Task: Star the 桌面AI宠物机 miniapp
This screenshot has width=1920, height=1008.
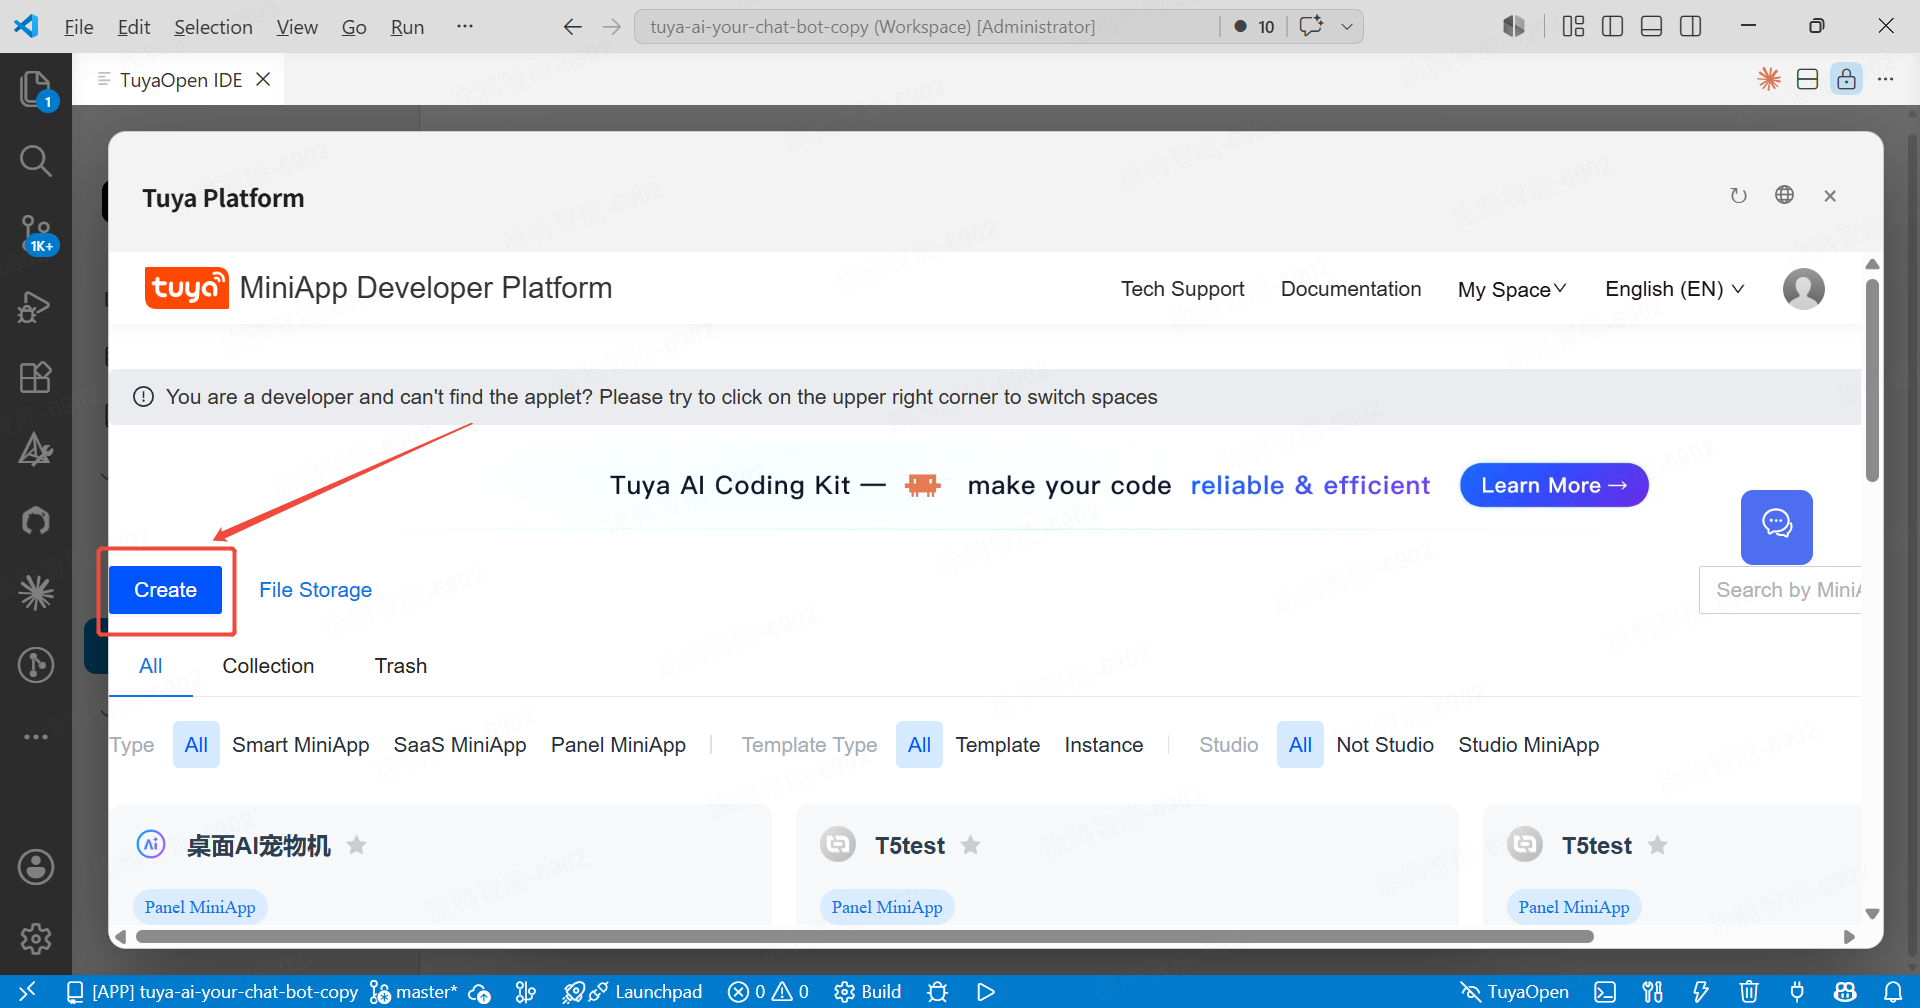Action: (356, 845)
